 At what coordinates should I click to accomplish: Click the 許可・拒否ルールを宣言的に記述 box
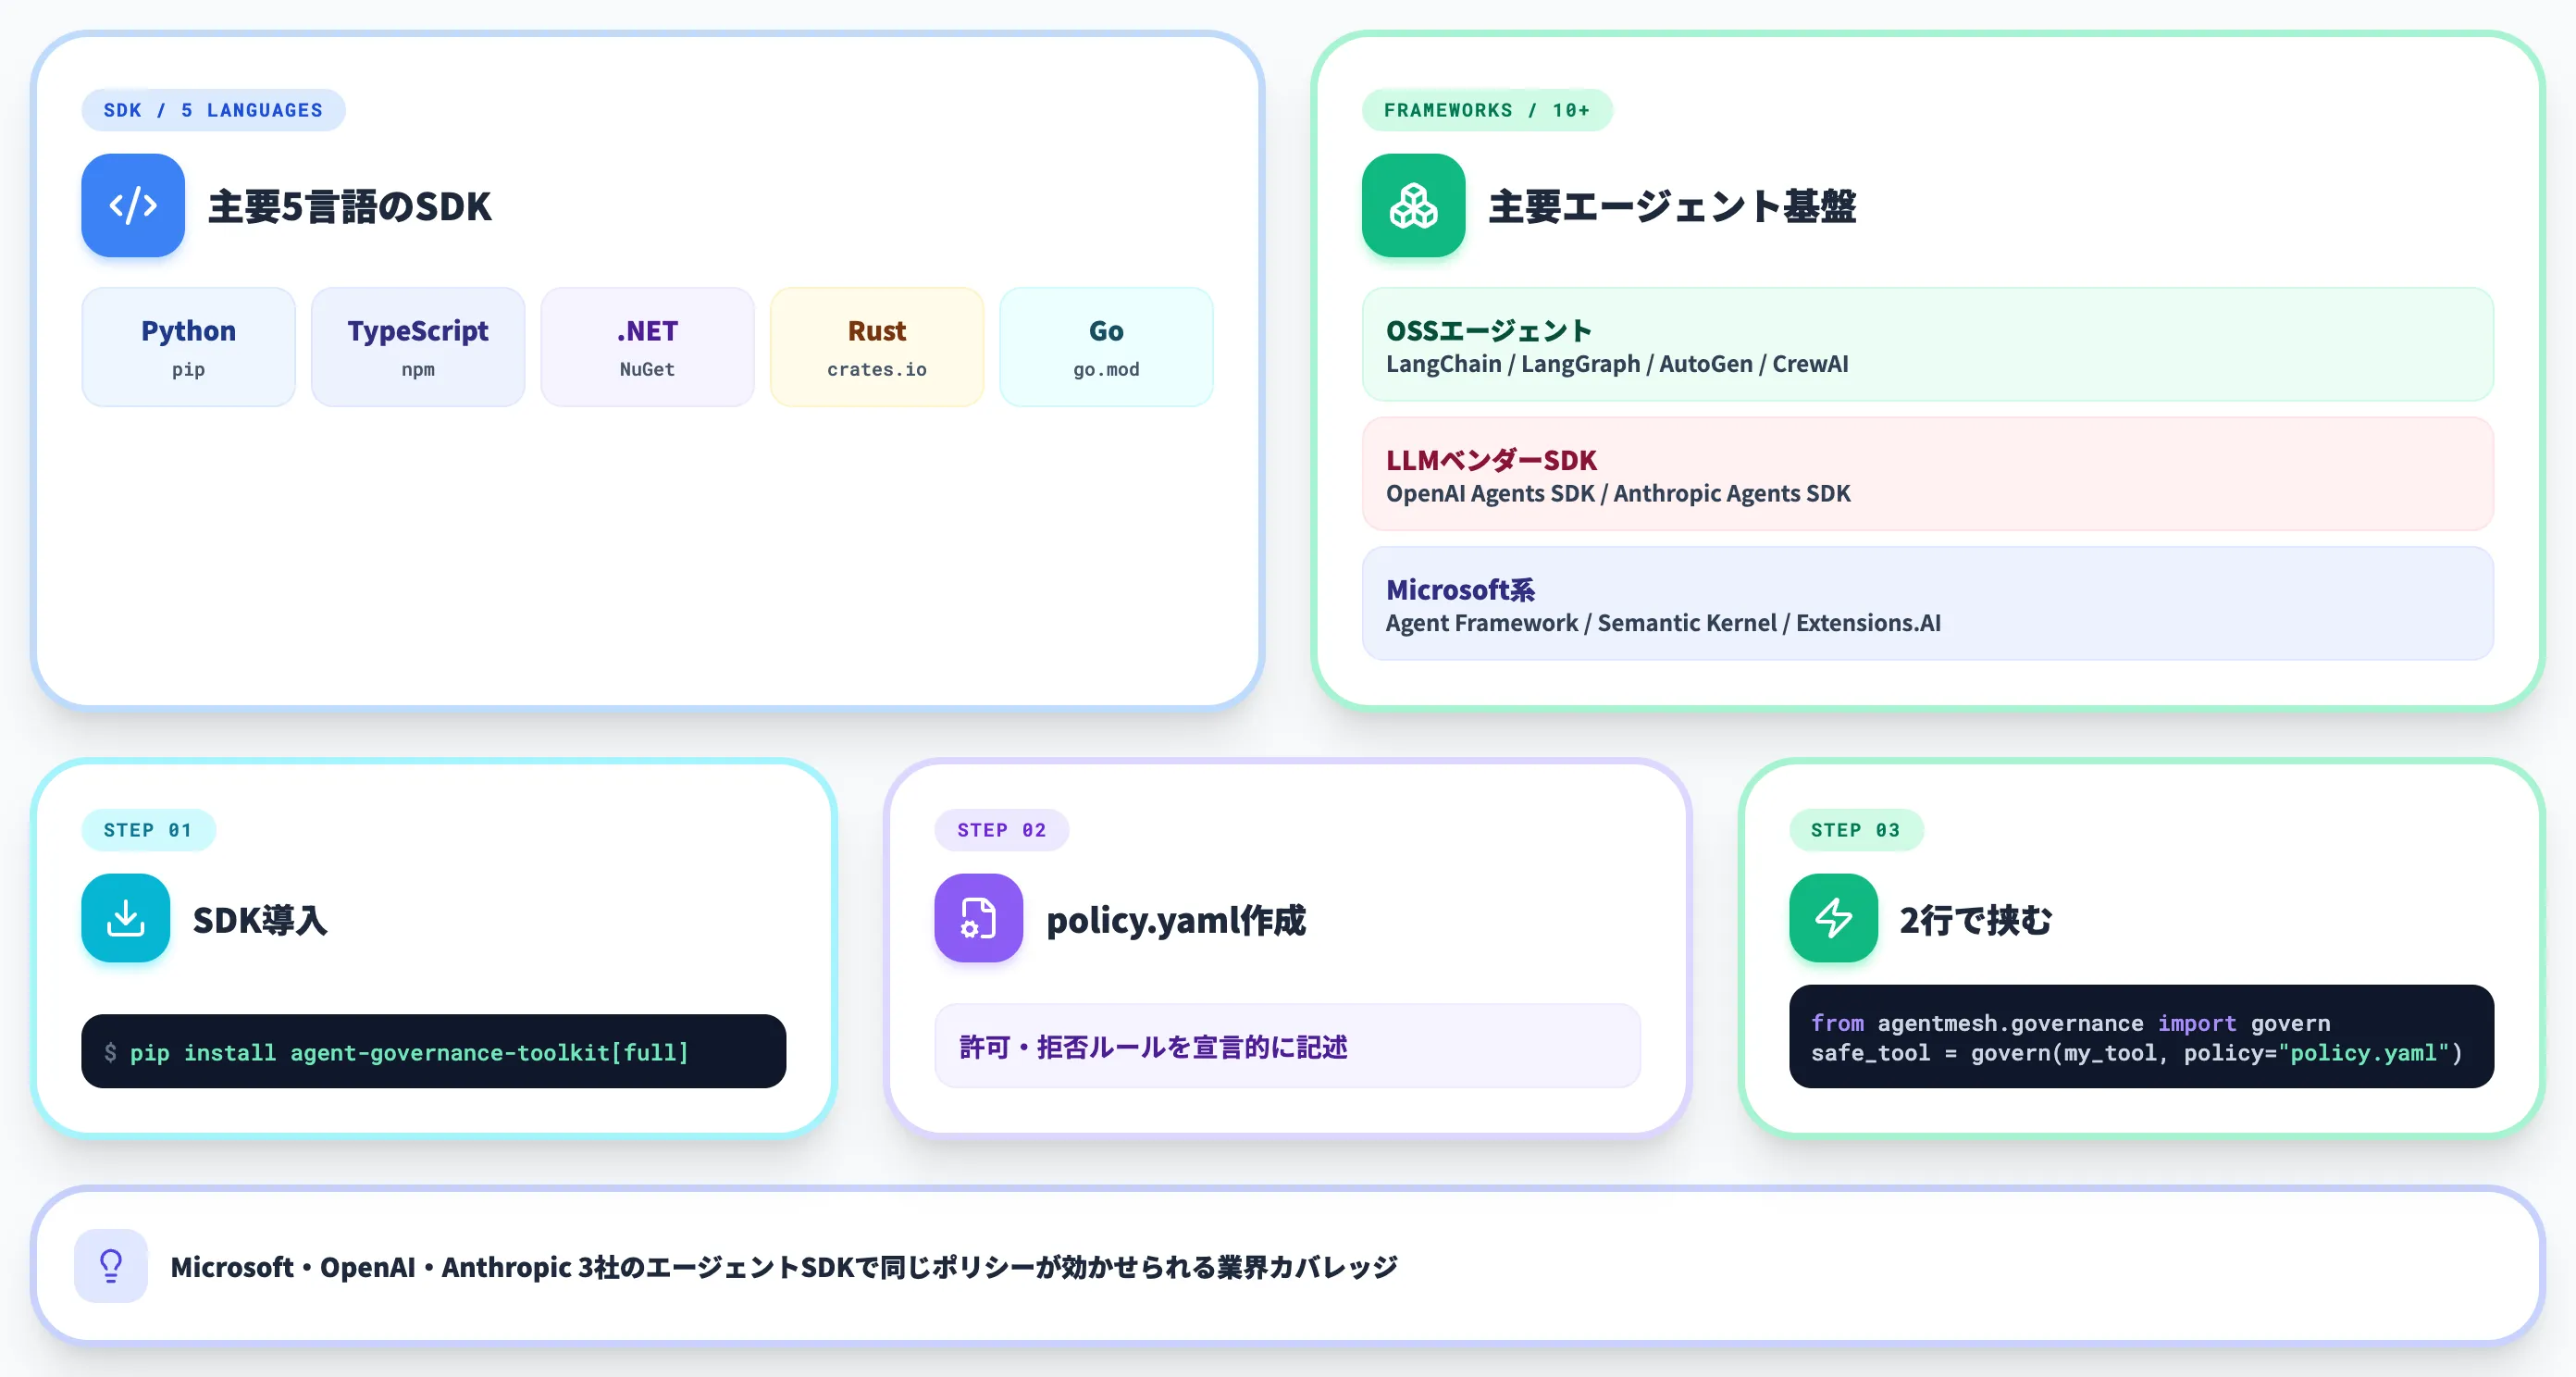[x=1288, y=1047]
